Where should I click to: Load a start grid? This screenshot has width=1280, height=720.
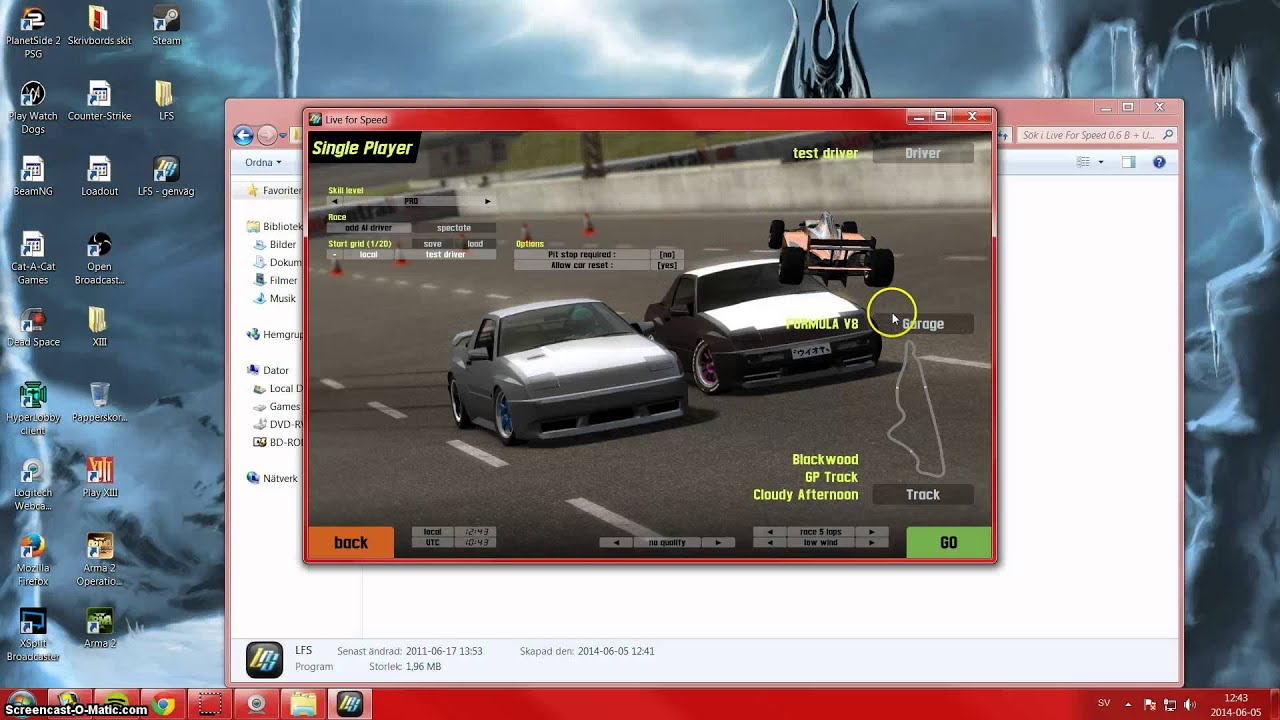pos(475,244)
